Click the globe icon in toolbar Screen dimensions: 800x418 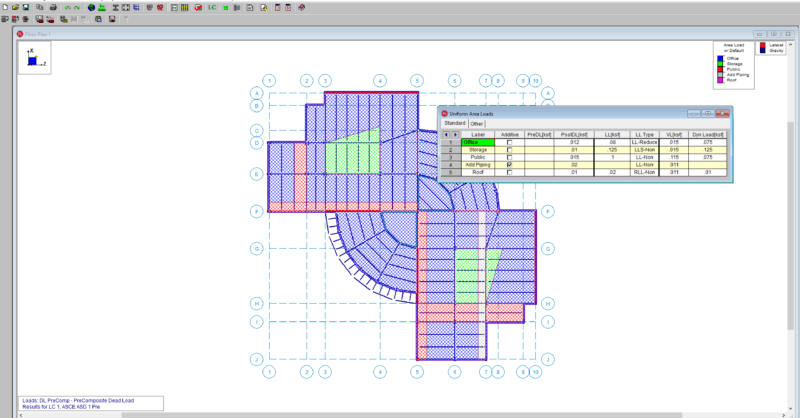click(x=91, y=7)
